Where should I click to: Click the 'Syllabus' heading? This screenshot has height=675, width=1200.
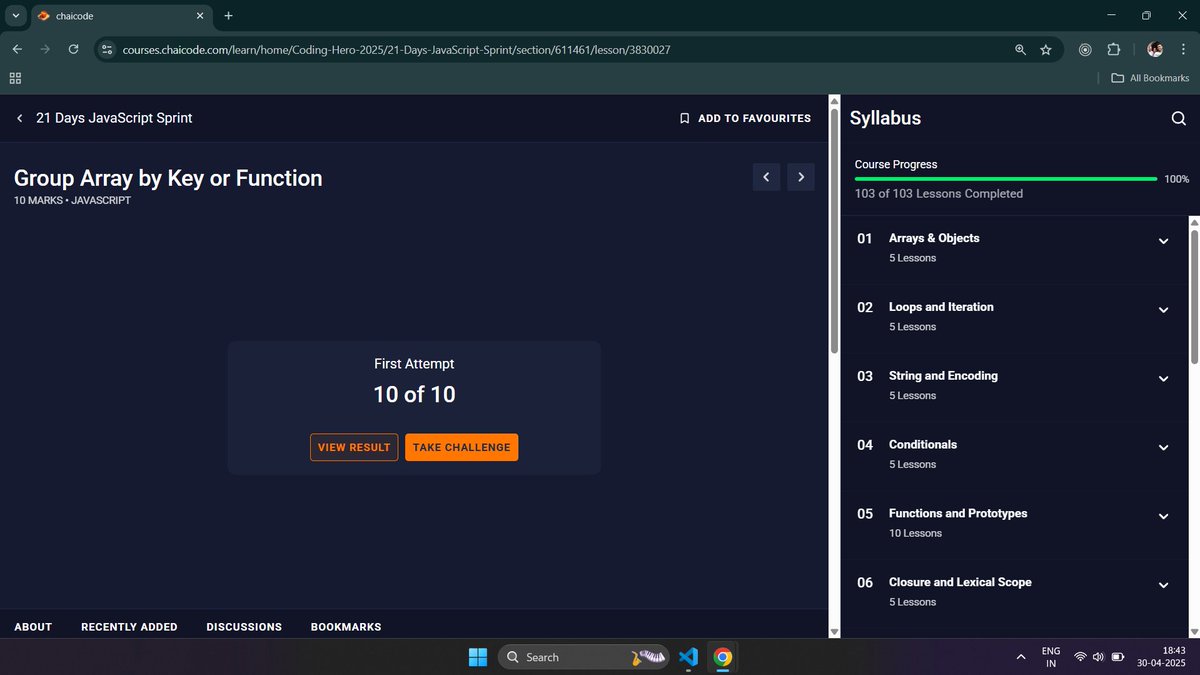coord(885,118)
